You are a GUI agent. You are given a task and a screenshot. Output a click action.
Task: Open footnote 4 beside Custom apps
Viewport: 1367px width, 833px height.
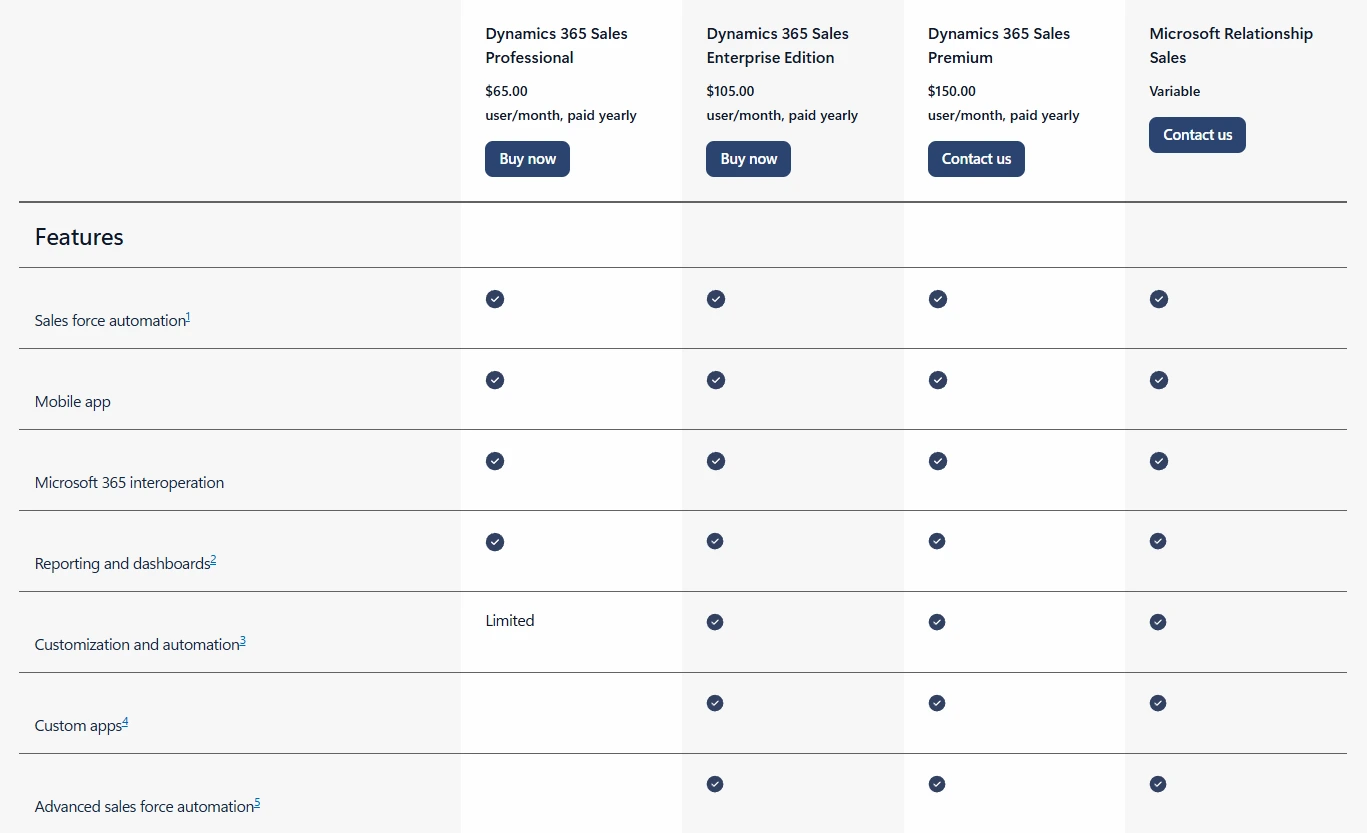tap(124, 720)
